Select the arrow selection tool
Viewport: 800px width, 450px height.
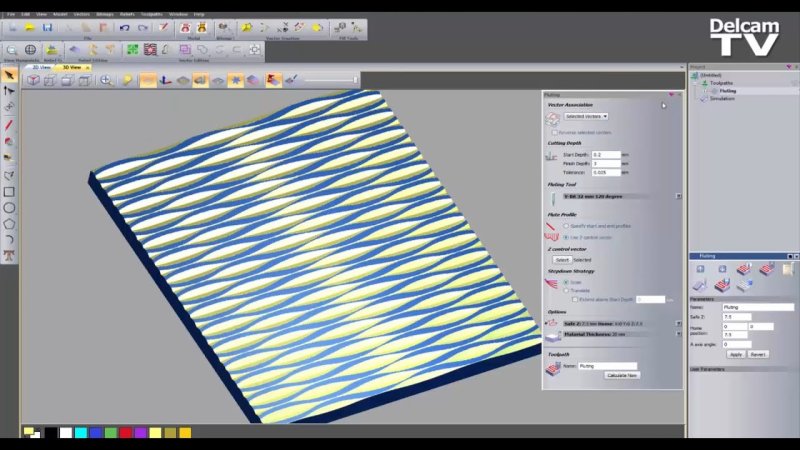pos(9,75)
